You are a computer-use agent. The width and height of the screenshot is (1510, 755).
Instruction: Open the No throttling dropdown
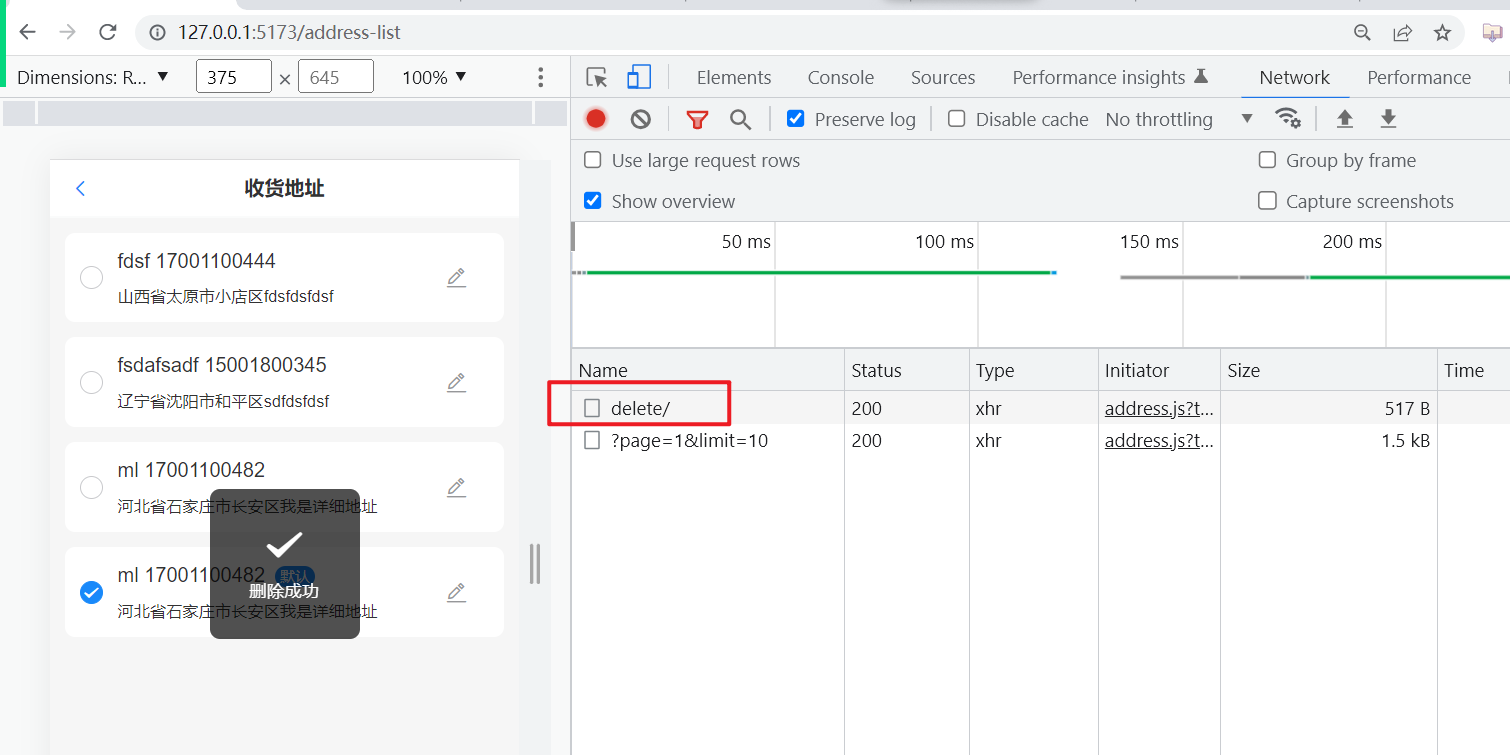1179,119
